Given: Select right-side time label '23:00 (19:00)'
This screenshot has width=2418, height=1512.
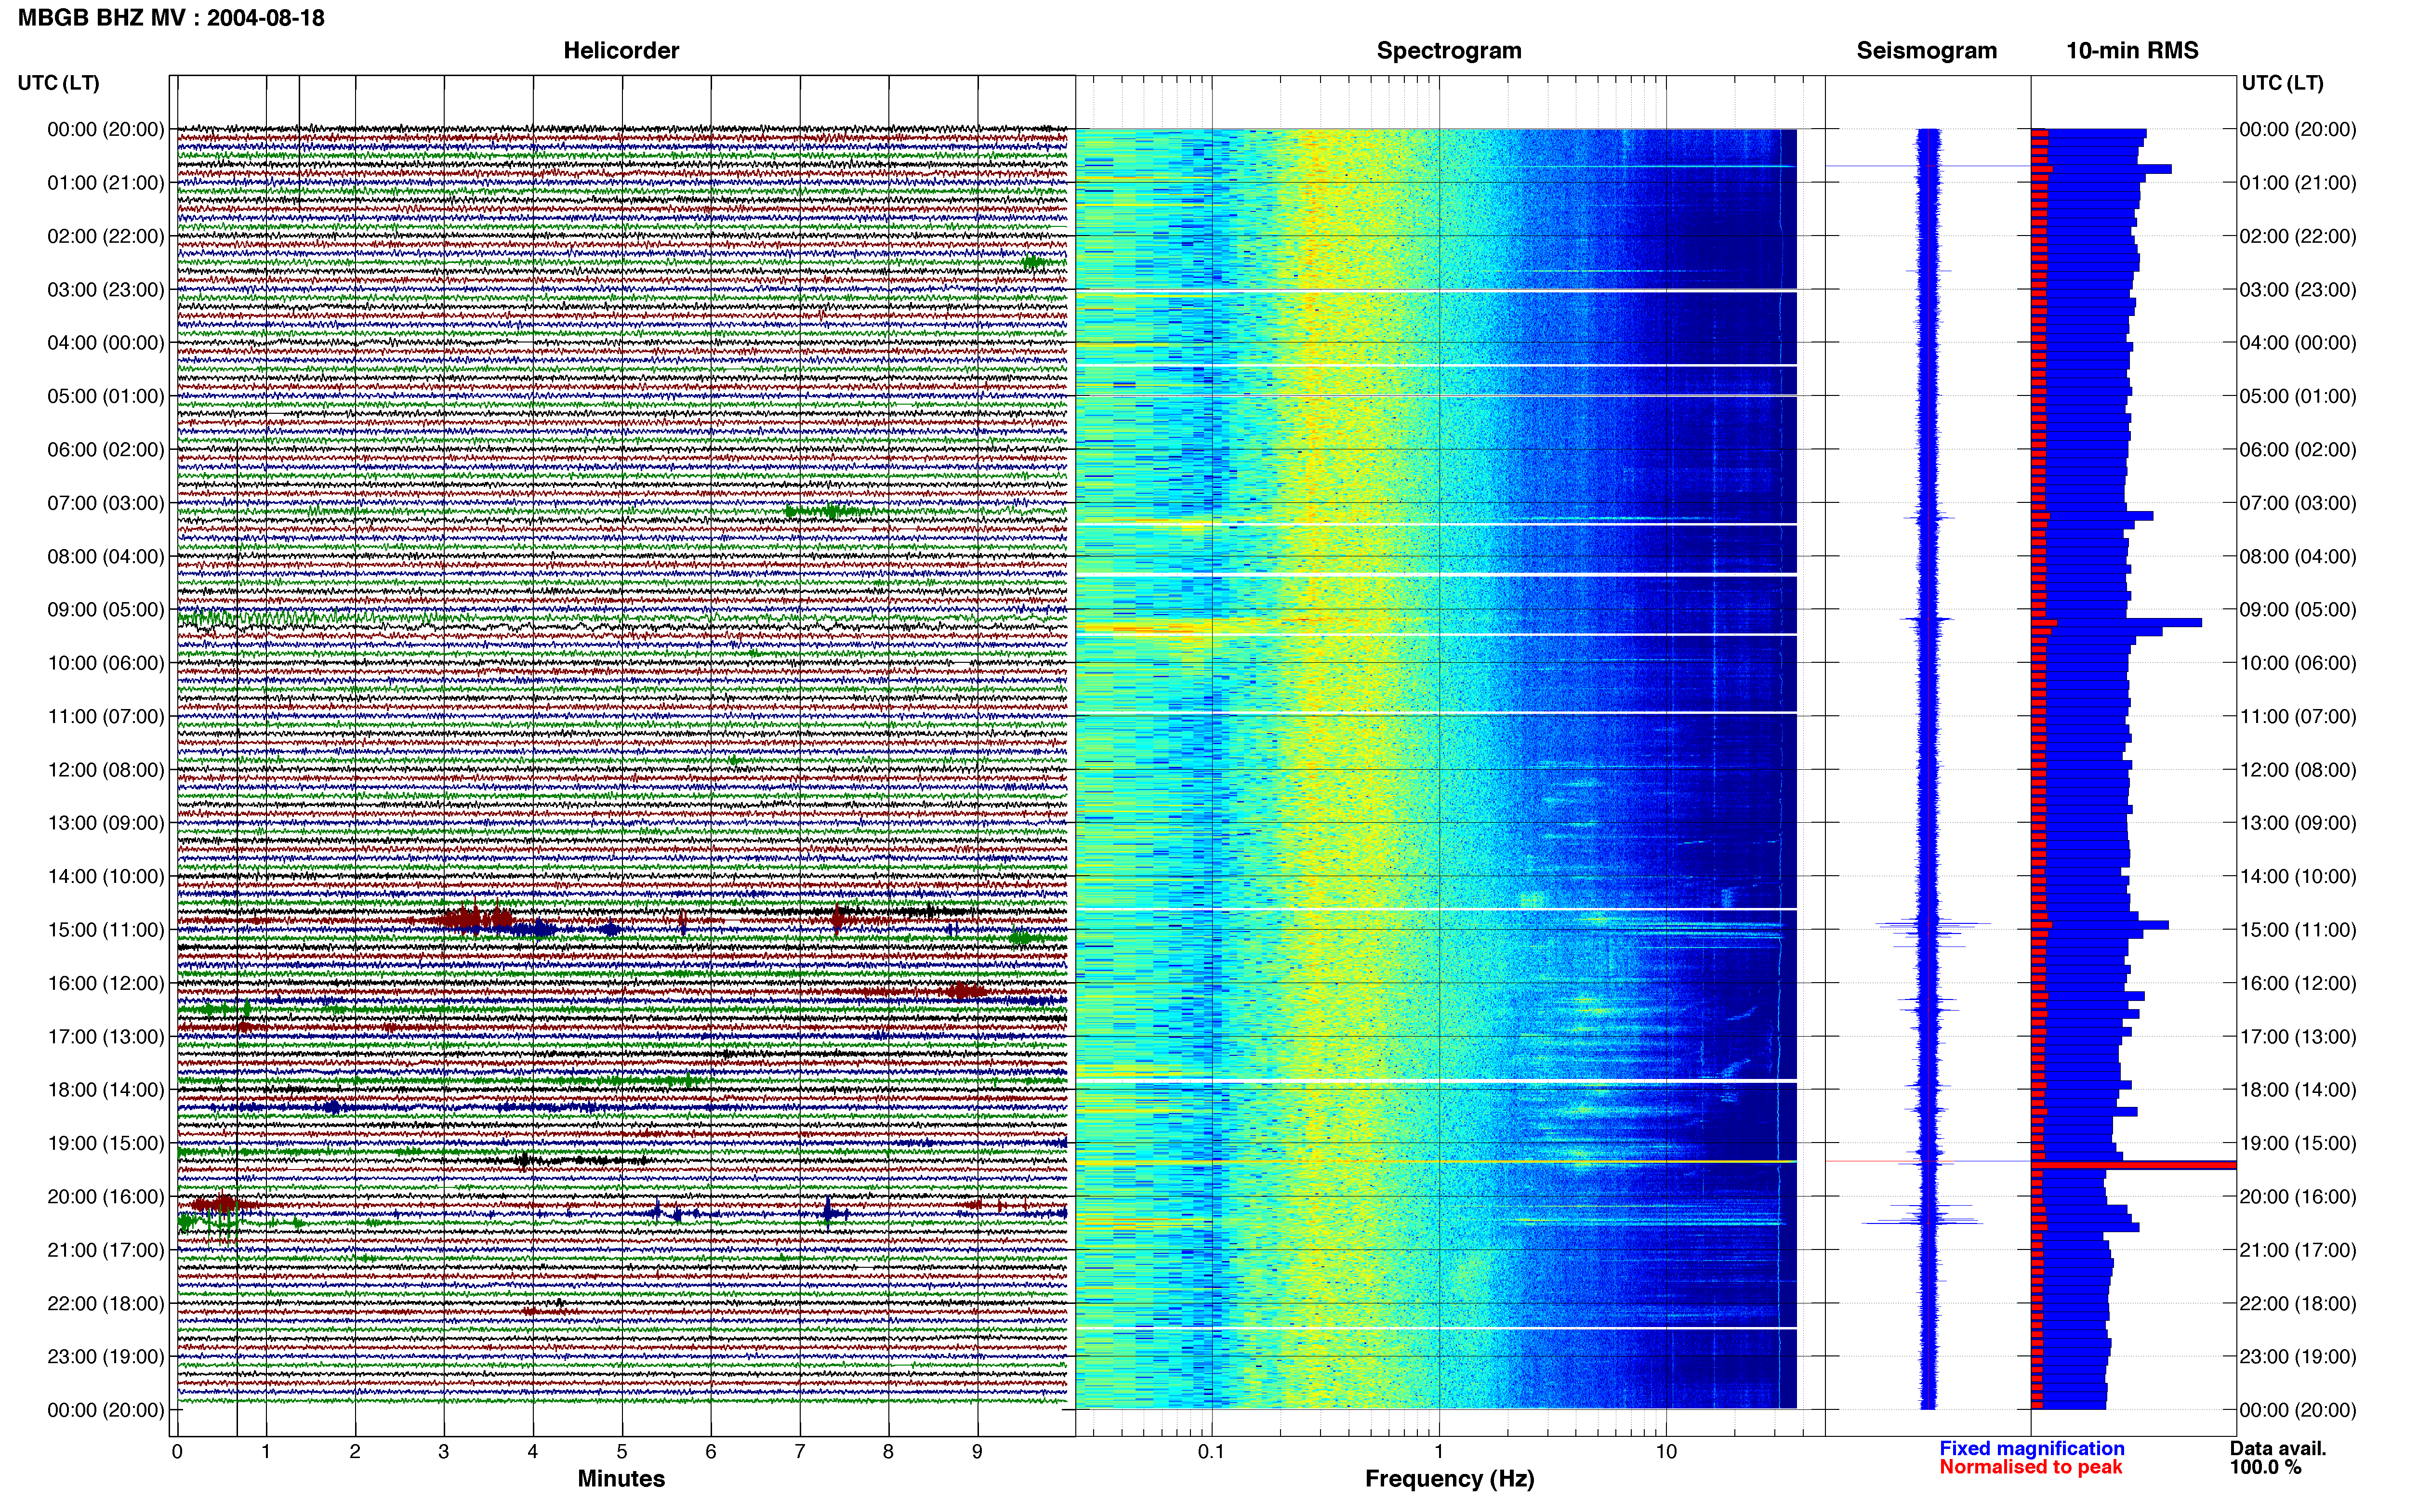Looking at the screenshot, I should click(2298, 1357).
